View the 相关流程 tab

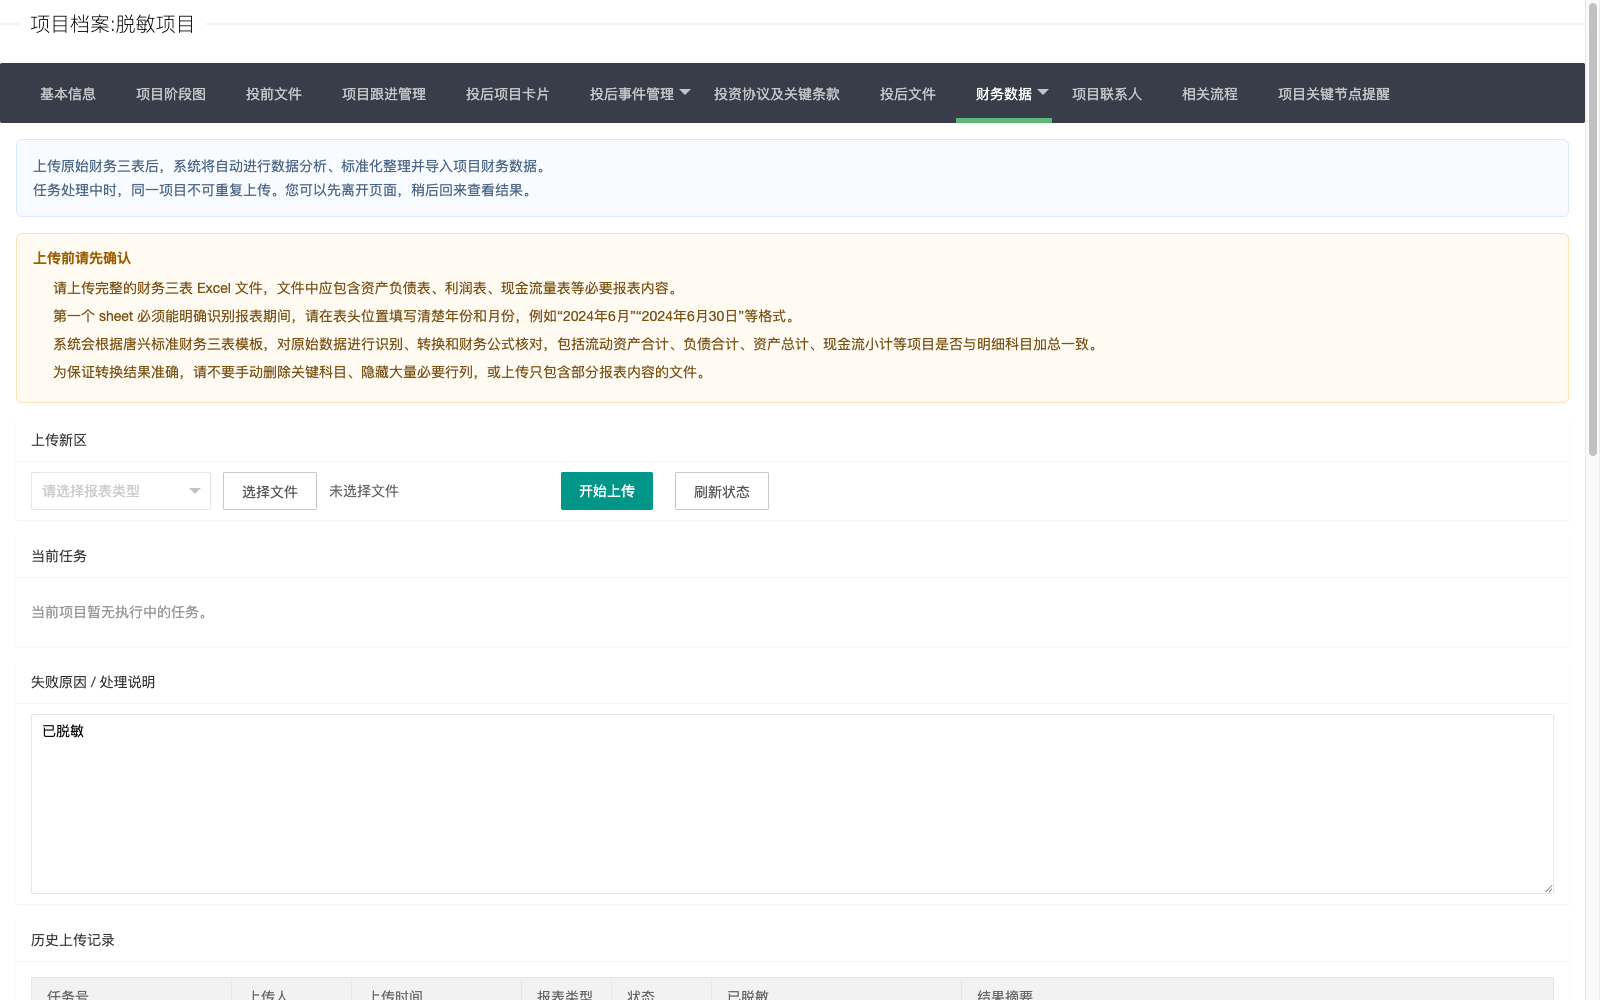(1210, 94)
